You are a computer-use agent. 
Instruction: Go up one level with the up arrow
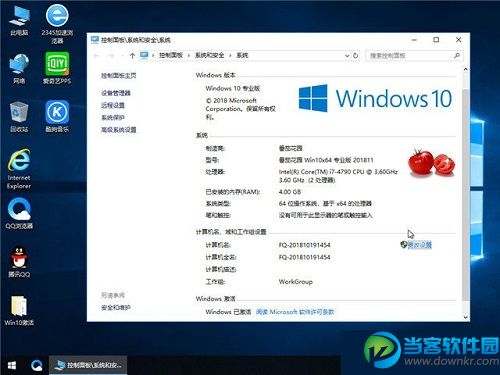tap(132, 56)
